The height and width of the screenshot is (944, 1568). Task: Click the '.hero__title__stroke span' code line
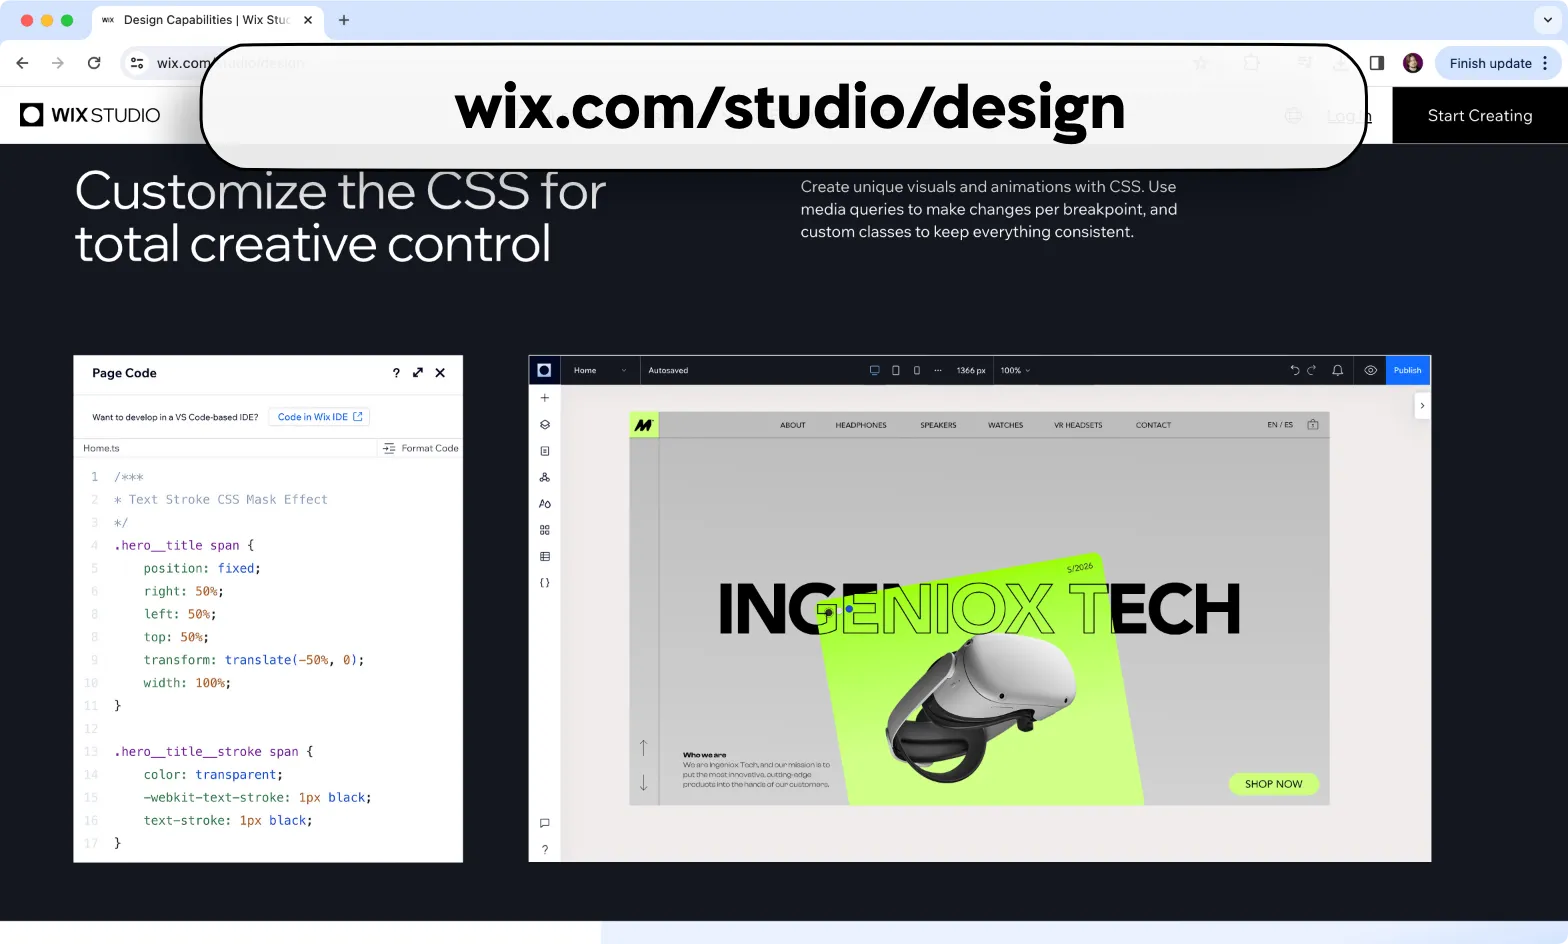pos(213,752)
